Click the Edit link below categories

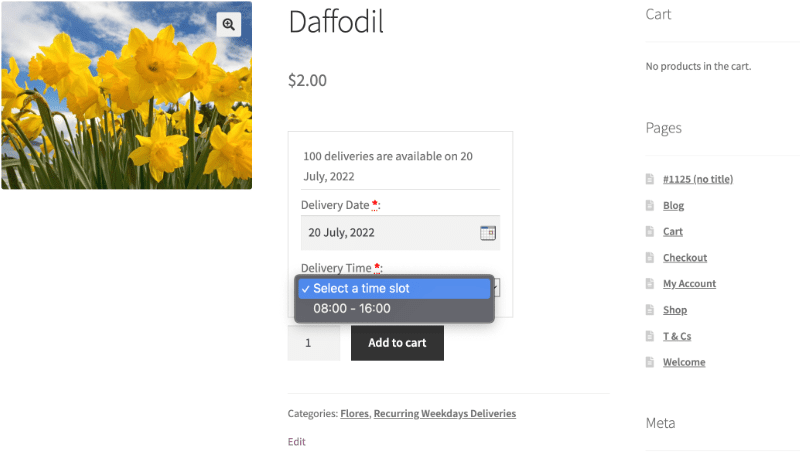click(x=296, y=441)
